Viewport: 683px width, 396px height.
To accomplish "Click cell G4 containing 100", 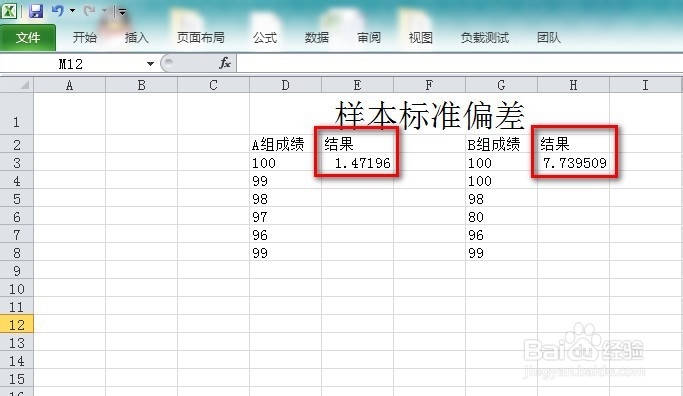I will 501,181.
